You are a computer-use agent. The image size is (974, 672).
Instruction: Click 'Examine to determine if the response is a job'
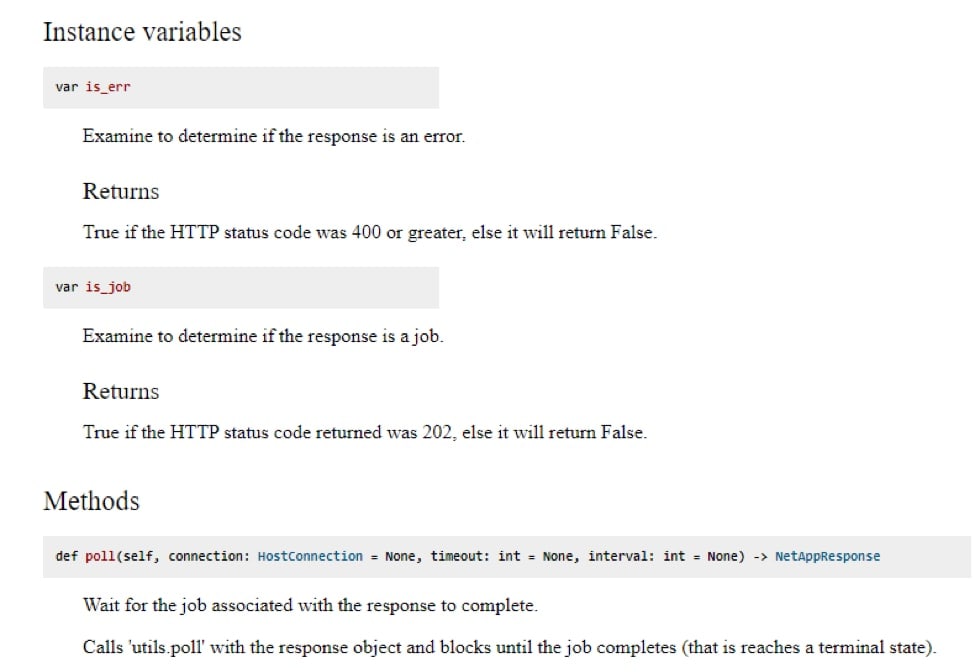pos(263,336)
